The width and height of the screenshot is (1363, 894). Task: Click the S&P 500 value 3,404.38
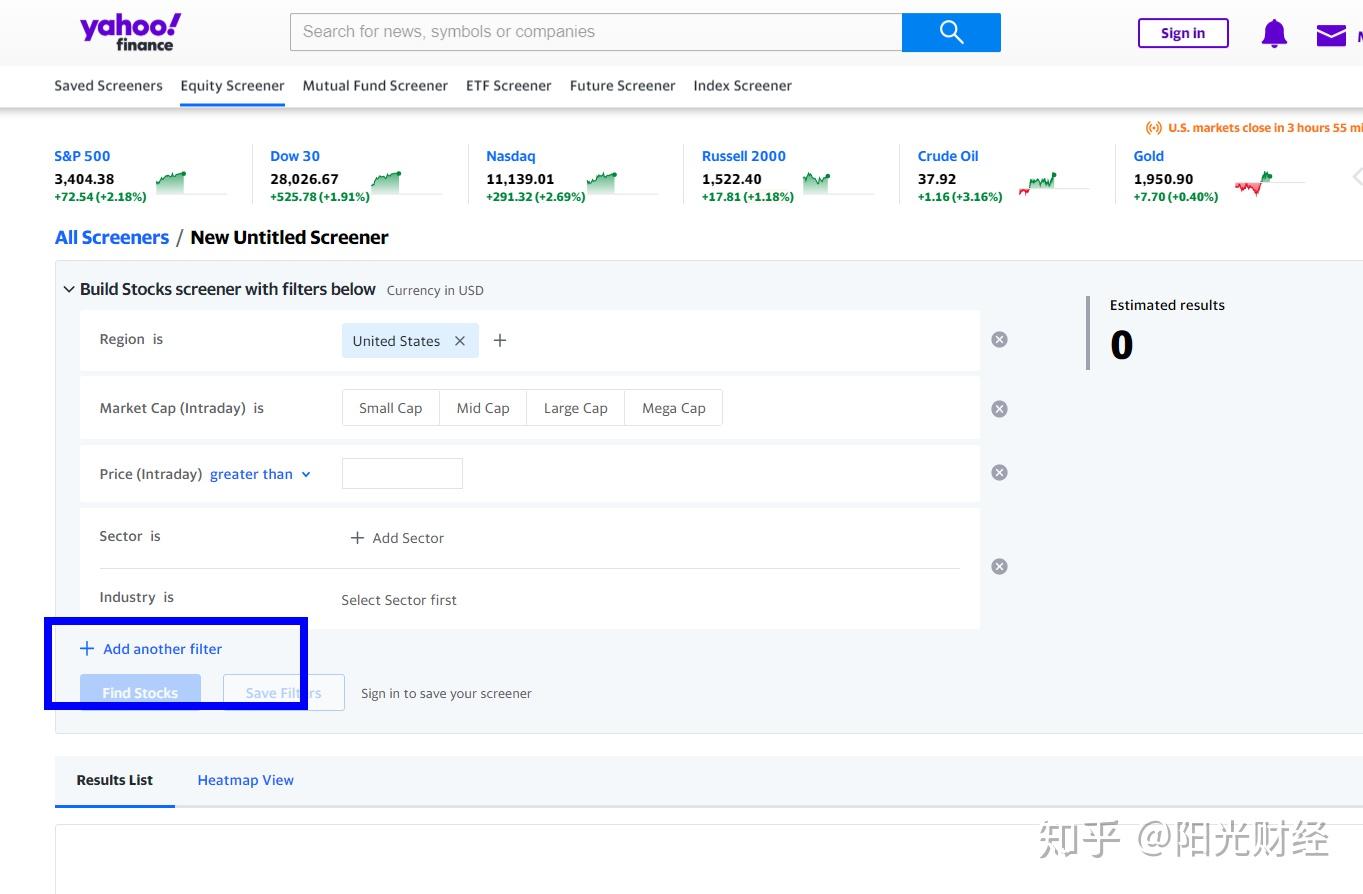click(84, 179)
